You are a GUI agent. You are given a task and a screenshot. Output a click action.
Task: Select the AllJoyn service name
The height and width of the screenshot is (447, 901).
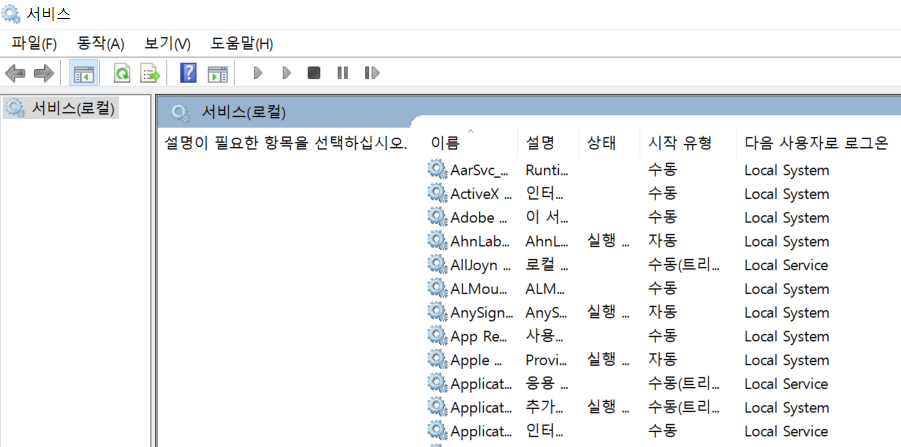[481, 265]
